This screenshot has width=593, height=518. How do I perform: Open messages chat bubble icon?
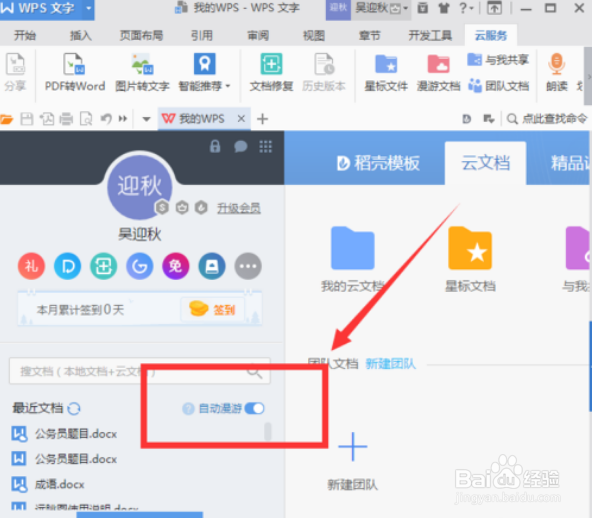[241, 146]
